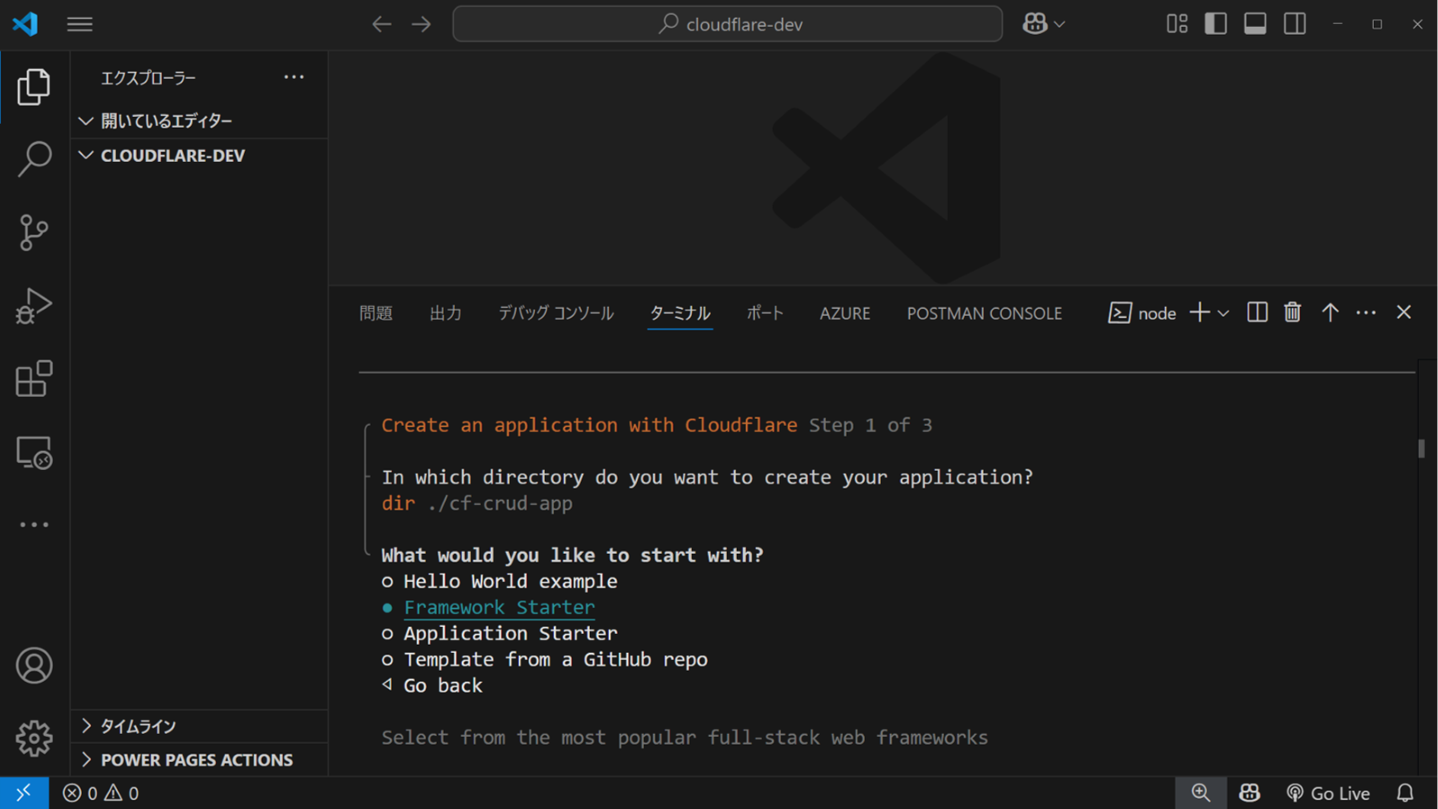
Task: Toggle the bottom panel visibility
Action: (1255, 24)
